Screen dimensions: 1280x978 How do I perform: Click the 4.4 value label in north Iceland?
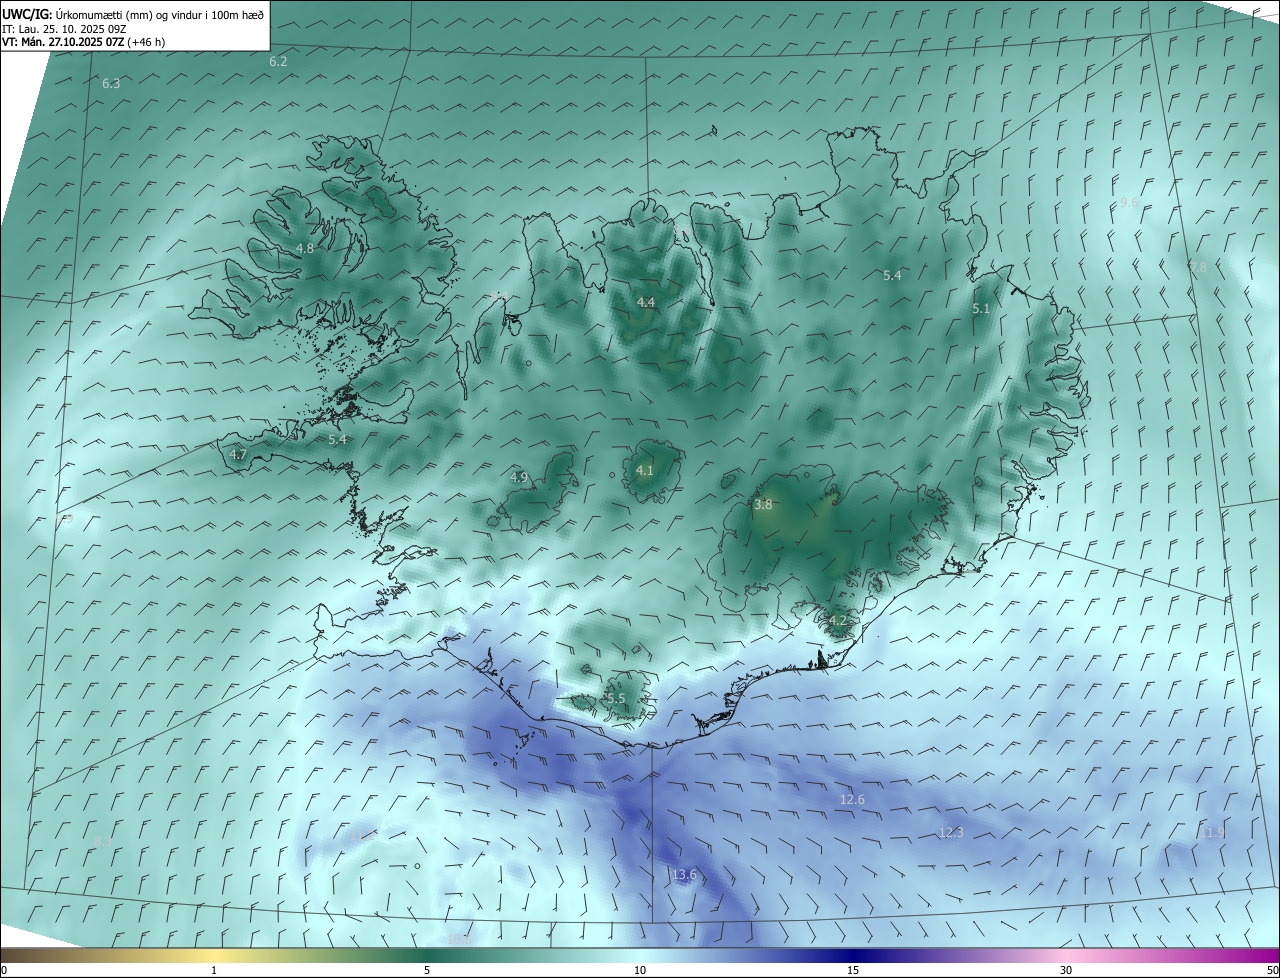tap(646, 302)
